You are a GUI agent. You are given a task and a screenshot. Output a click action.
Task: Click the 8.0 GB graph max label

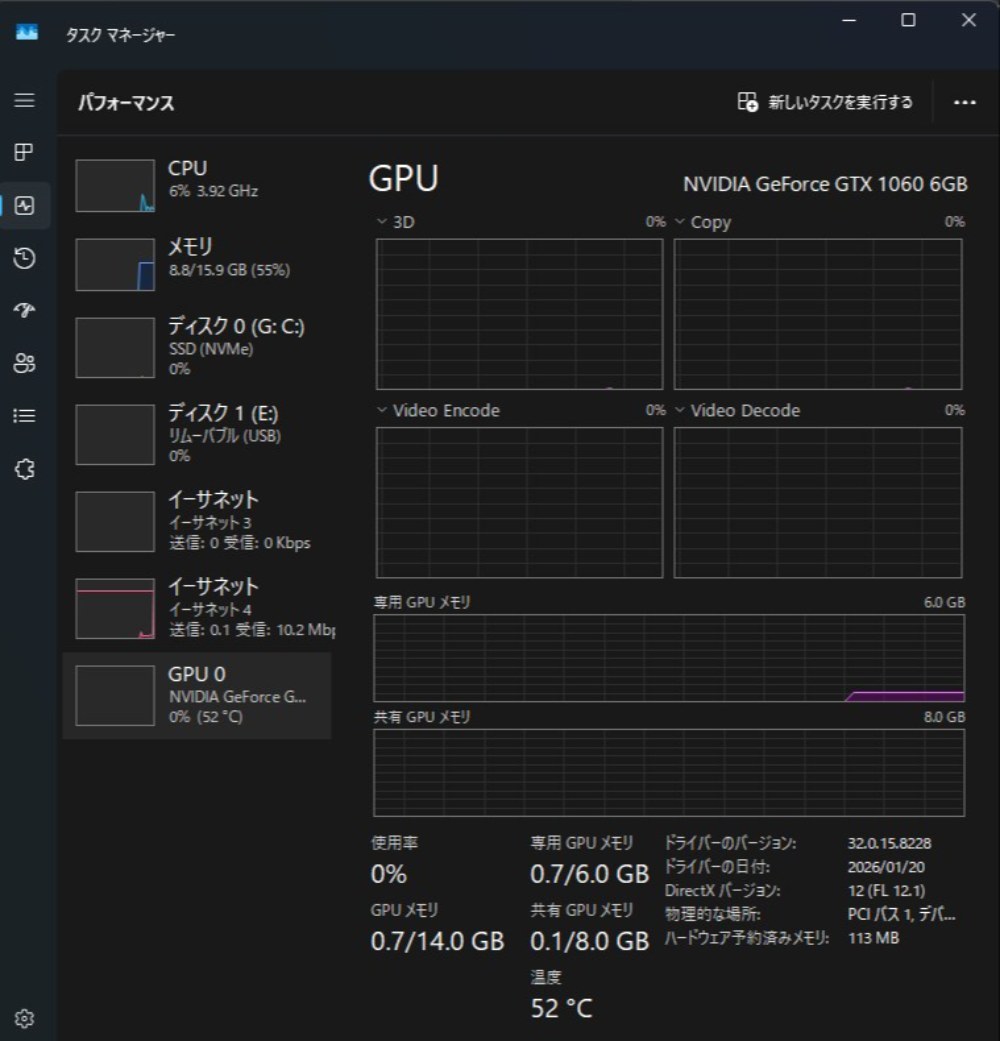[x=944, y=717]
